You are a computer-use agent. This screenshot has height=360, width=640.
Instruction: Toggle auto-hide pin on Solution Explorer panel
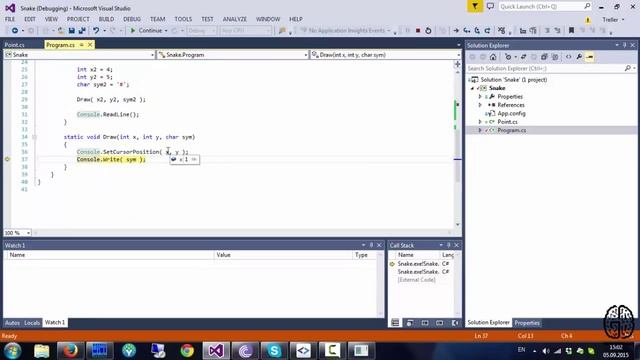coord(624,45)
